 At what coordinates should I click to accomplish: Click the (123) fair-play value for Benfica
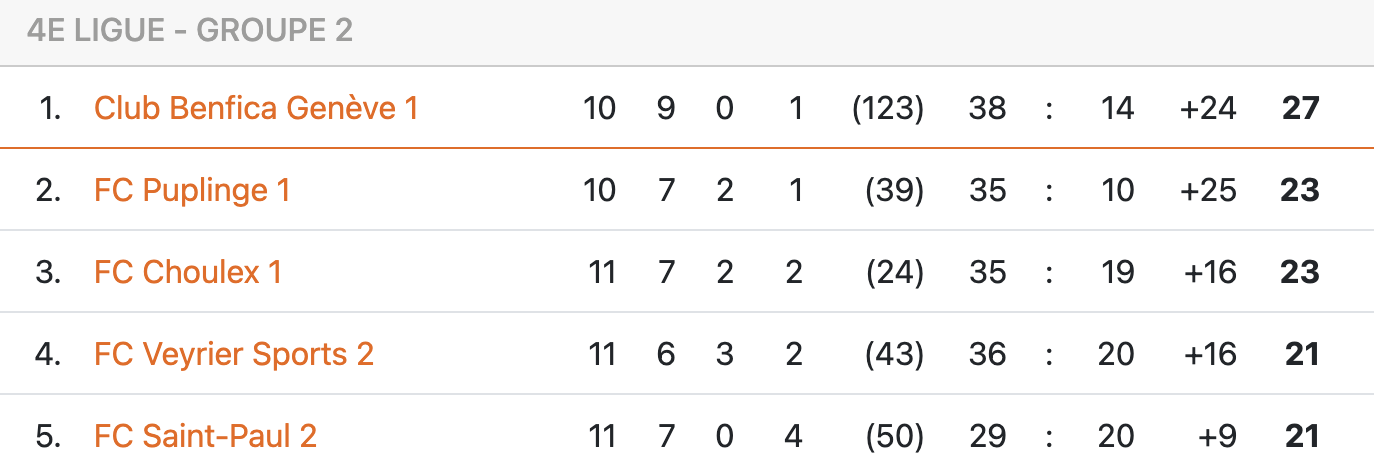click(887, 108)
